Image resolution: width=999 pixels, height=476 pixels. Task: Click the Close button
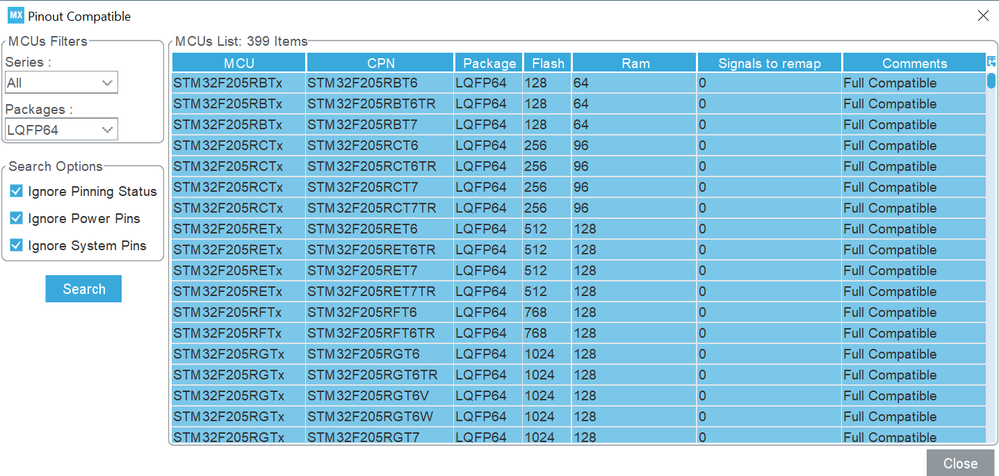(960, 463)
